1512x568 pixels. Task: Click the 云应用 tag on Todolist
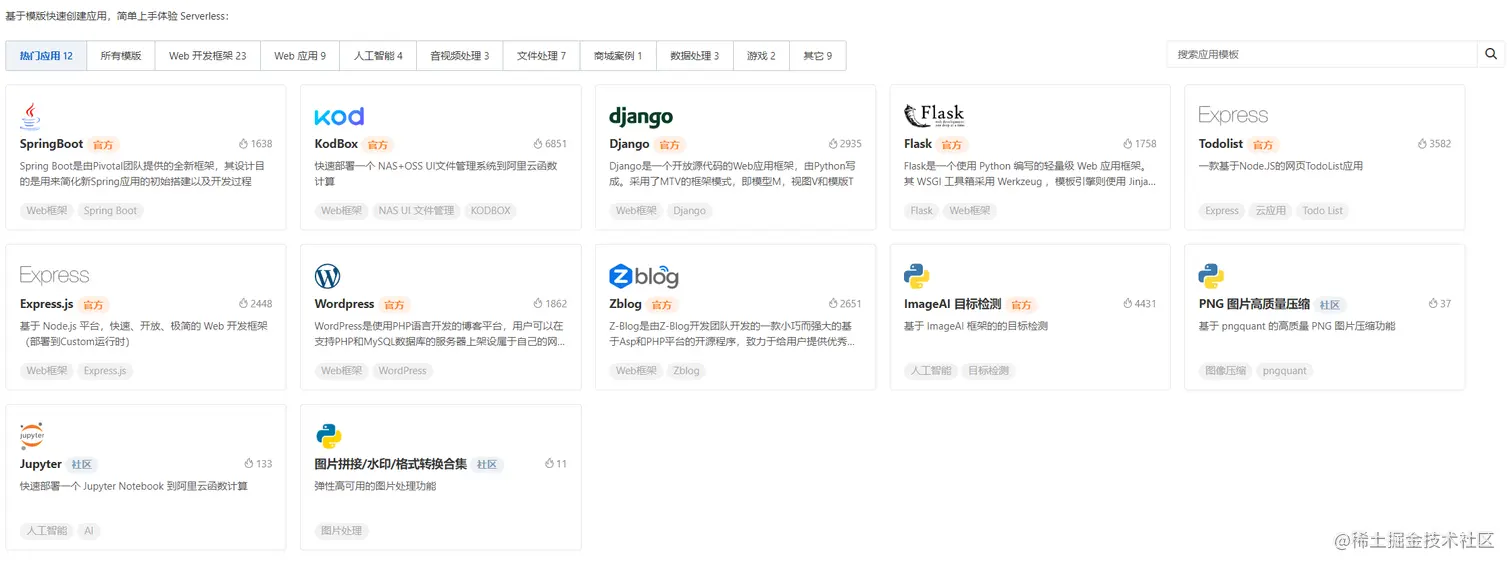(x=1270, y=211)
